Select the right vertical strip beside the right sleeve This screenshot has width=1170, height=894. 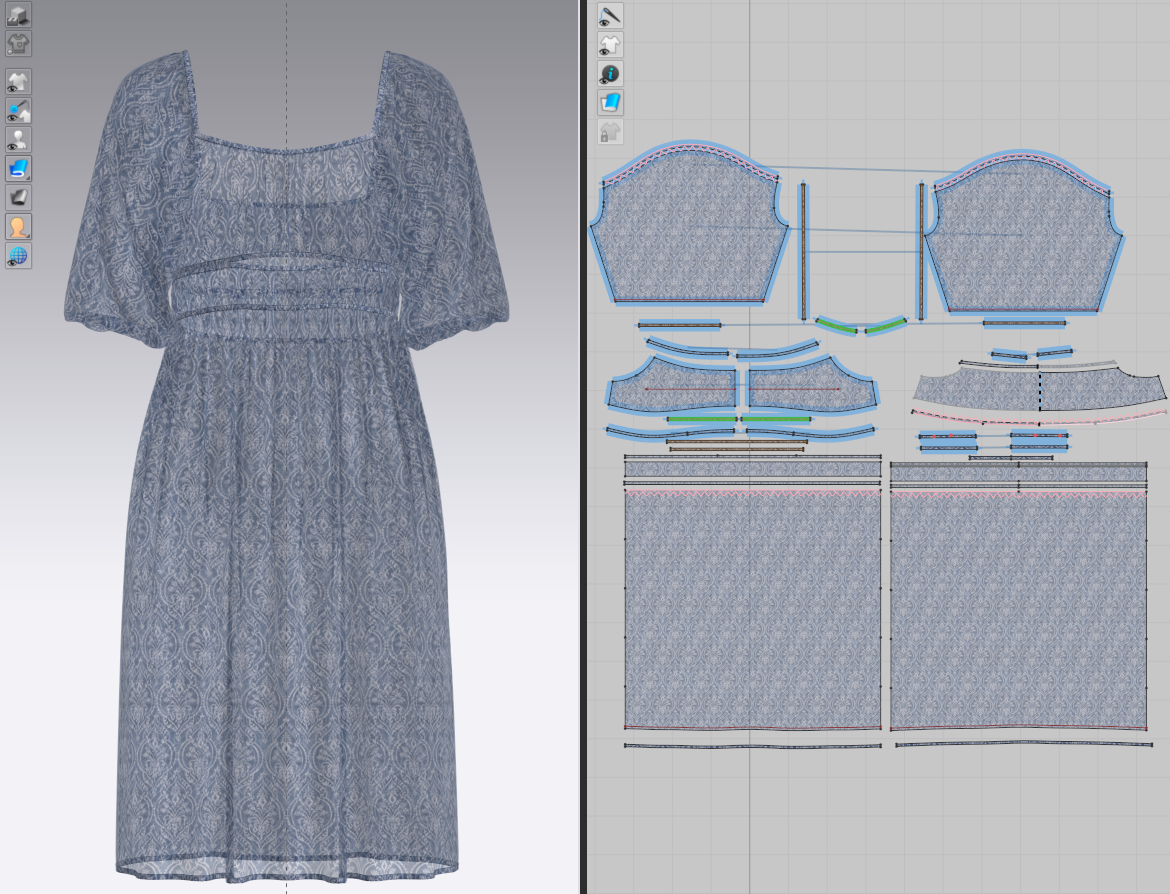(921, 251)
